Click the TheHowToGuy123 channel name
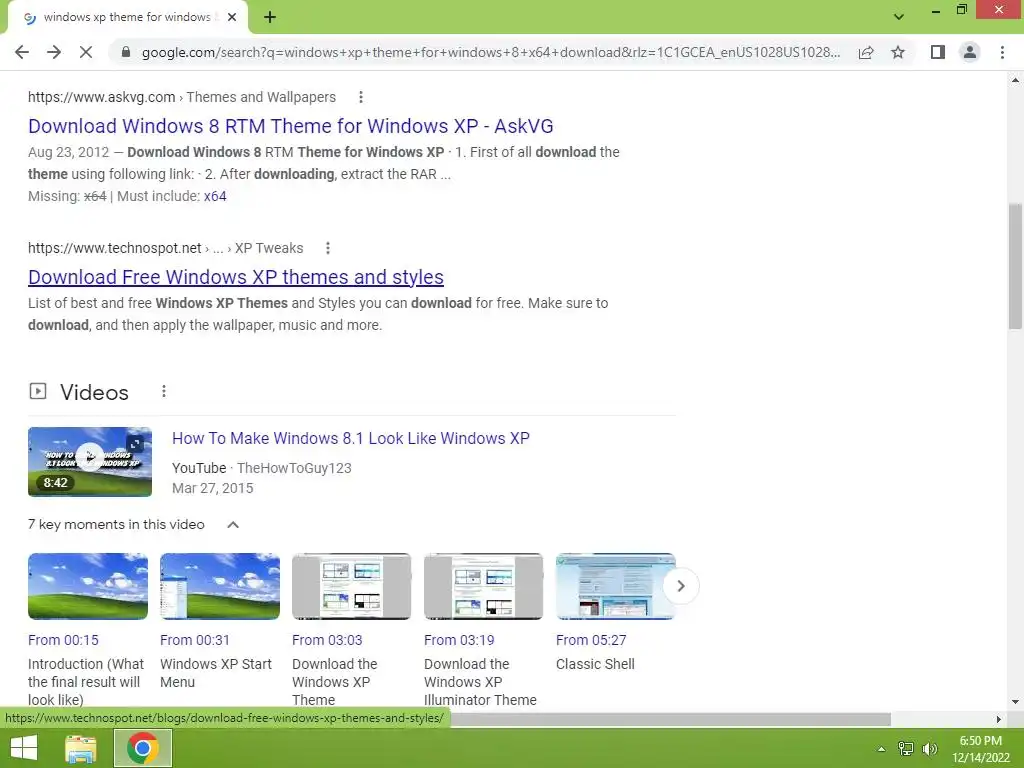This screenshot has width=1024, height=768. [294, 468]
